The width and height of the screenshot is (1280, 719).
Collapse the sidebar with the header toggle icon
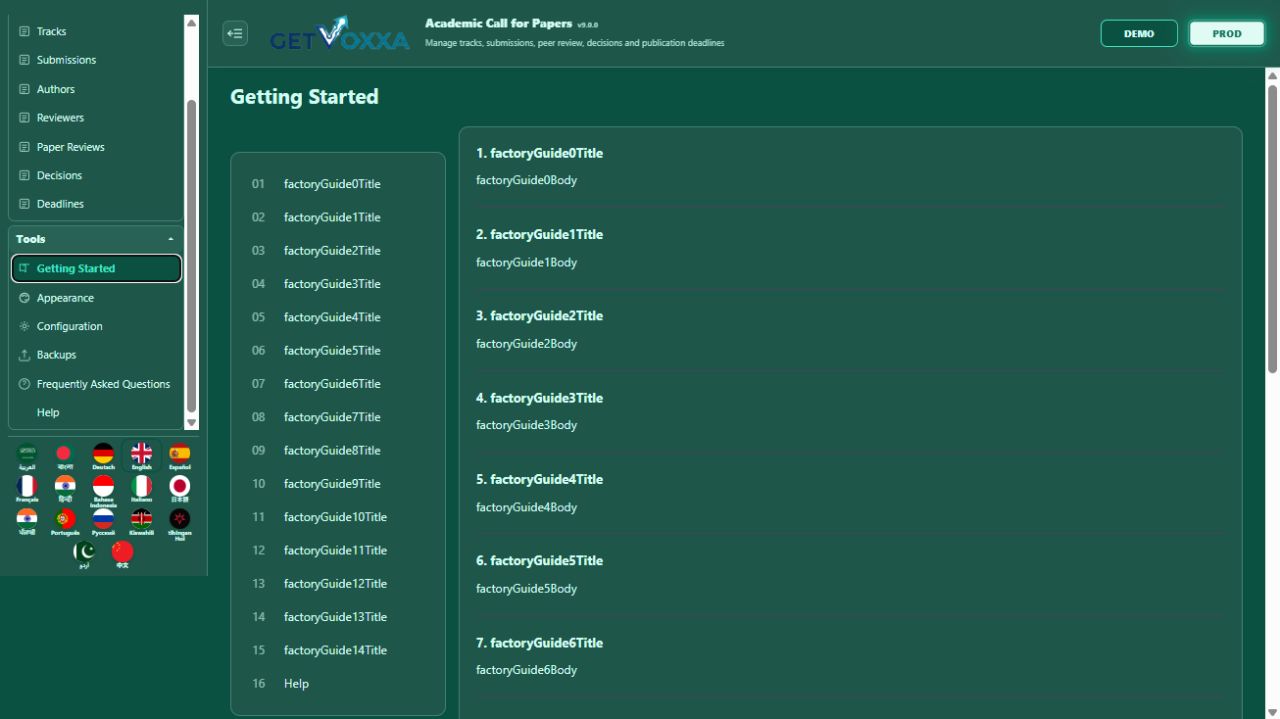pos(235,33)
